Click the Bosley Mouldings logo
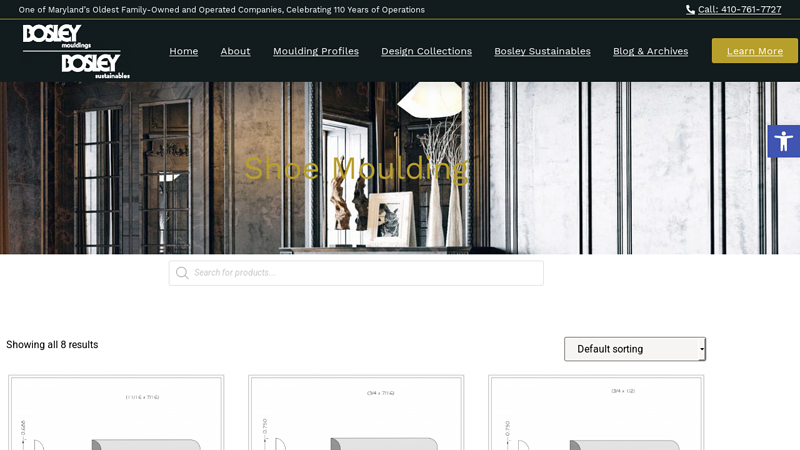The height and width of the screenshot is (450, 800). pyautogui.click(x=56, y=37)
